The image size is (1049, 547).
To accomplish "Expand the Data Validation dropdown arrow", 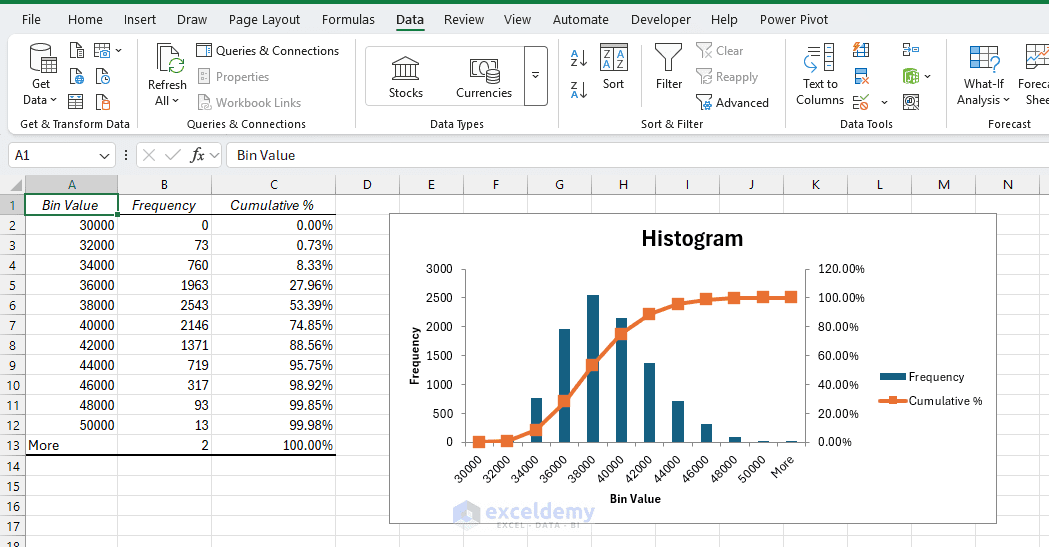I will pos(884,102).
